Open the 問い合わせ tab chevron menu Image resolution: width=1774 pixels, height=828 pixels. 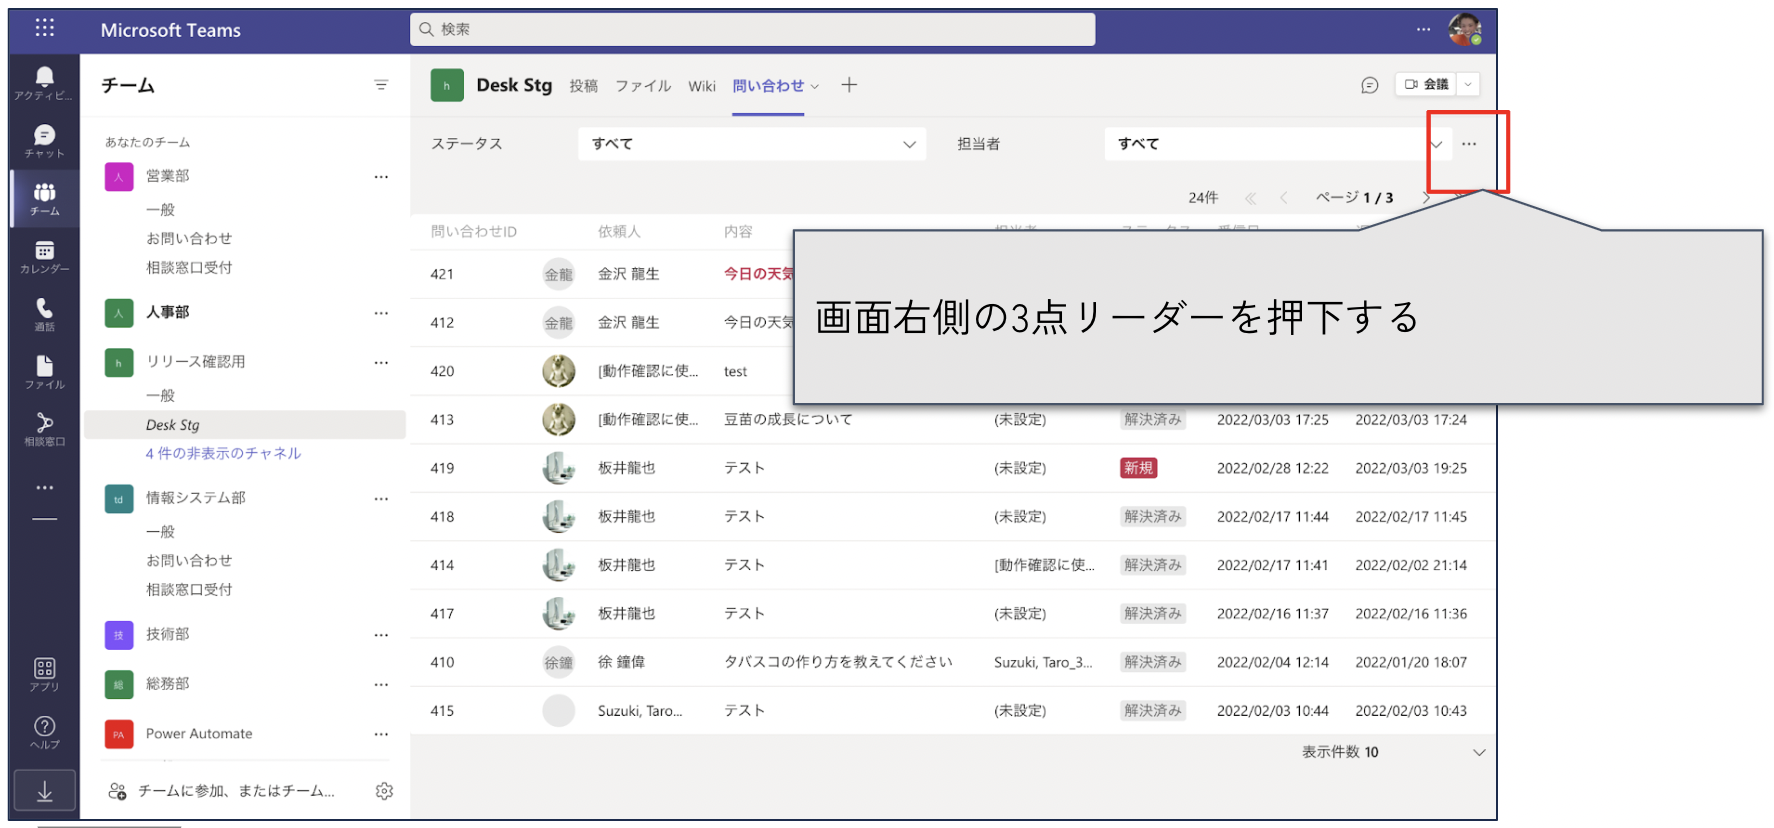click(x=815, y=87)
